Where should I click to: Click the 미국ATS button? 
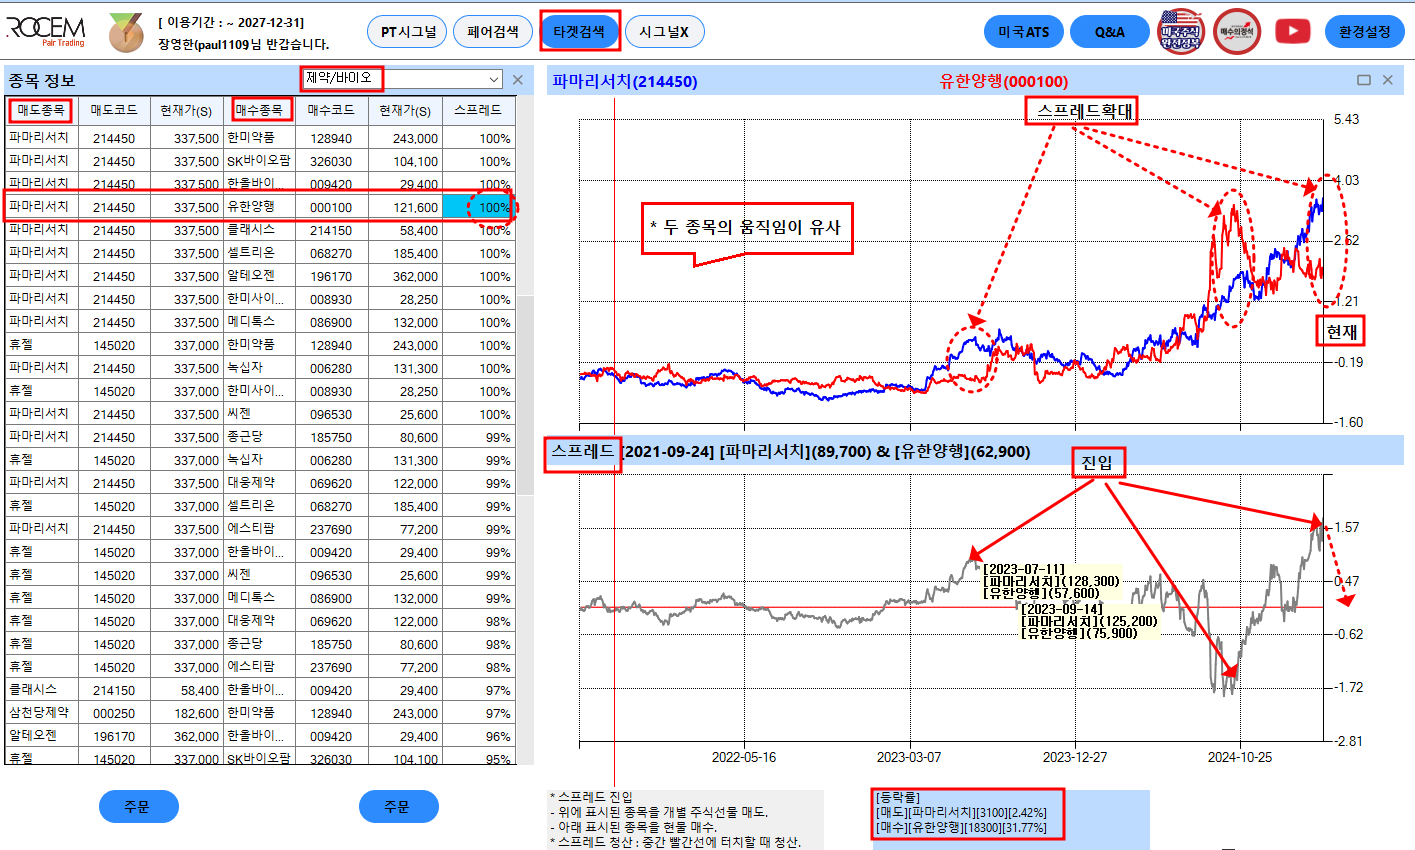[x=1024, y=32]
